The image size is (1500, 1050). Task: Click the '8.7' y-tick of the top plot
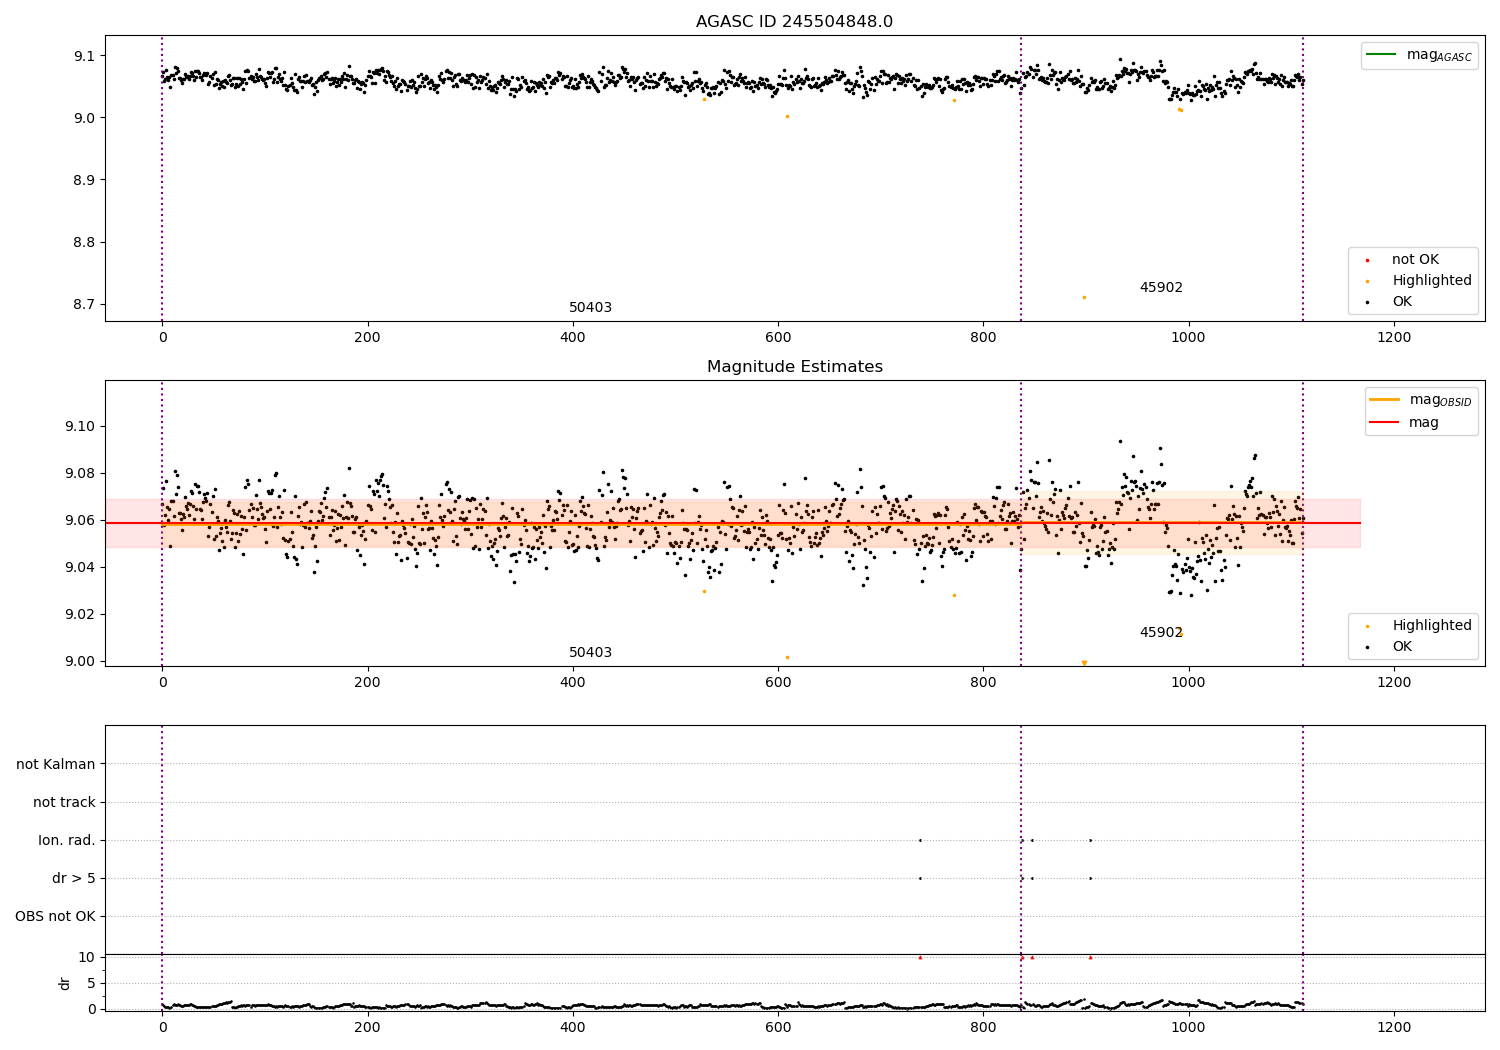[x=84, y=305]
